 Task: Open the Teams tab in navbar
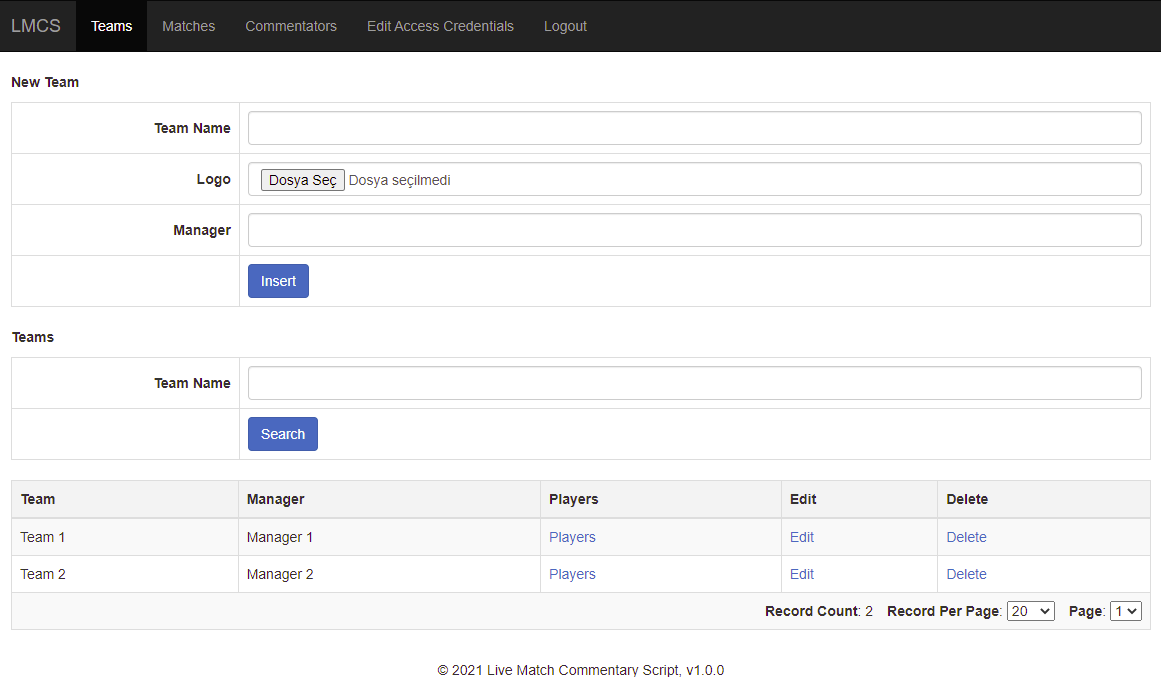tap(111, 26)
